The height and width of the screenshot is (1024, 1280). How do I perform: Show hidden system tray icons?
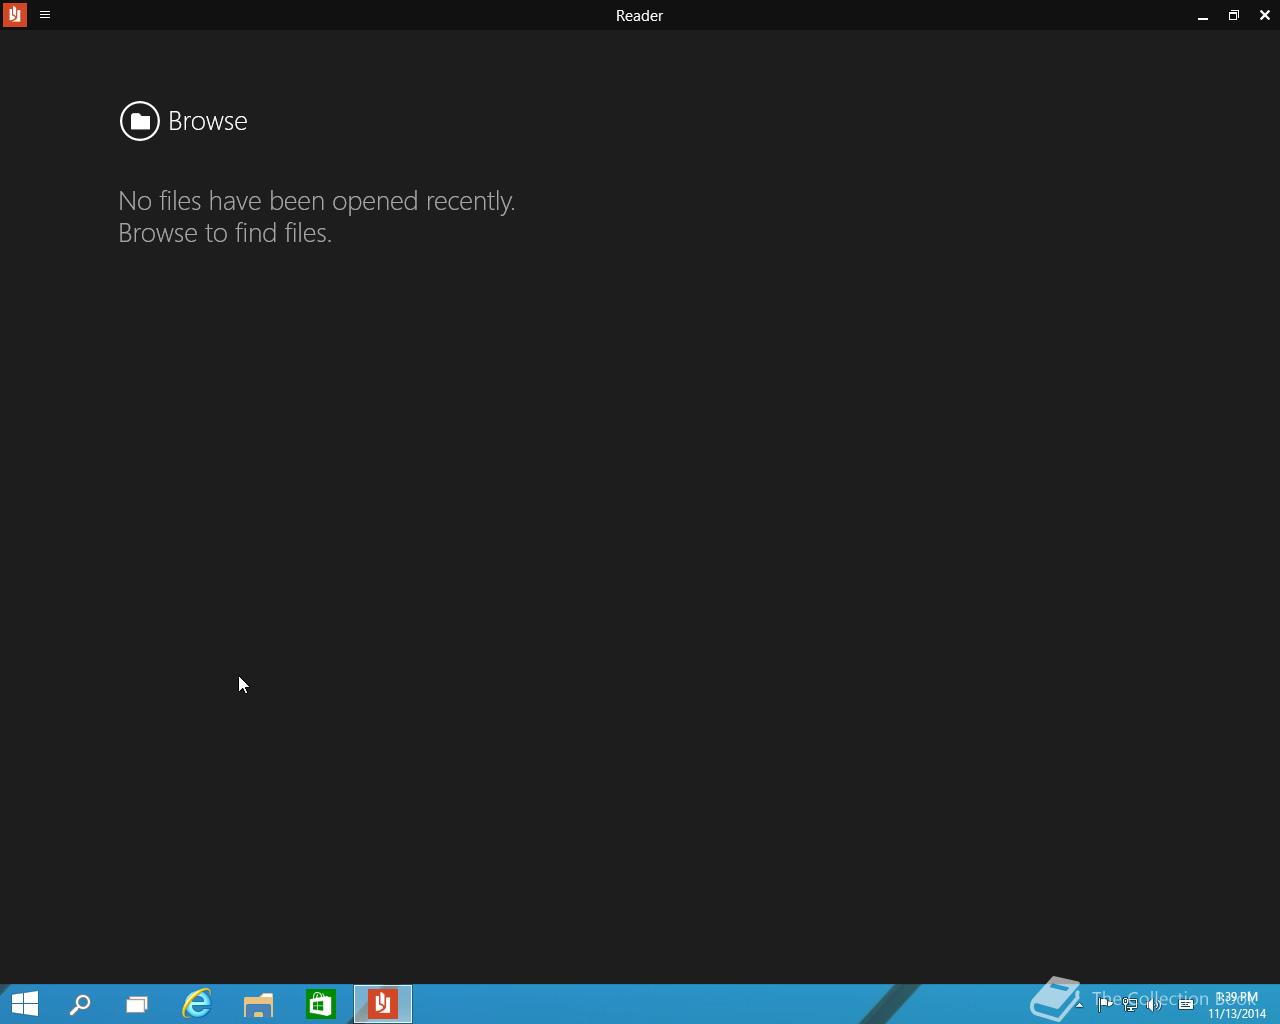pos(1079,1005)
